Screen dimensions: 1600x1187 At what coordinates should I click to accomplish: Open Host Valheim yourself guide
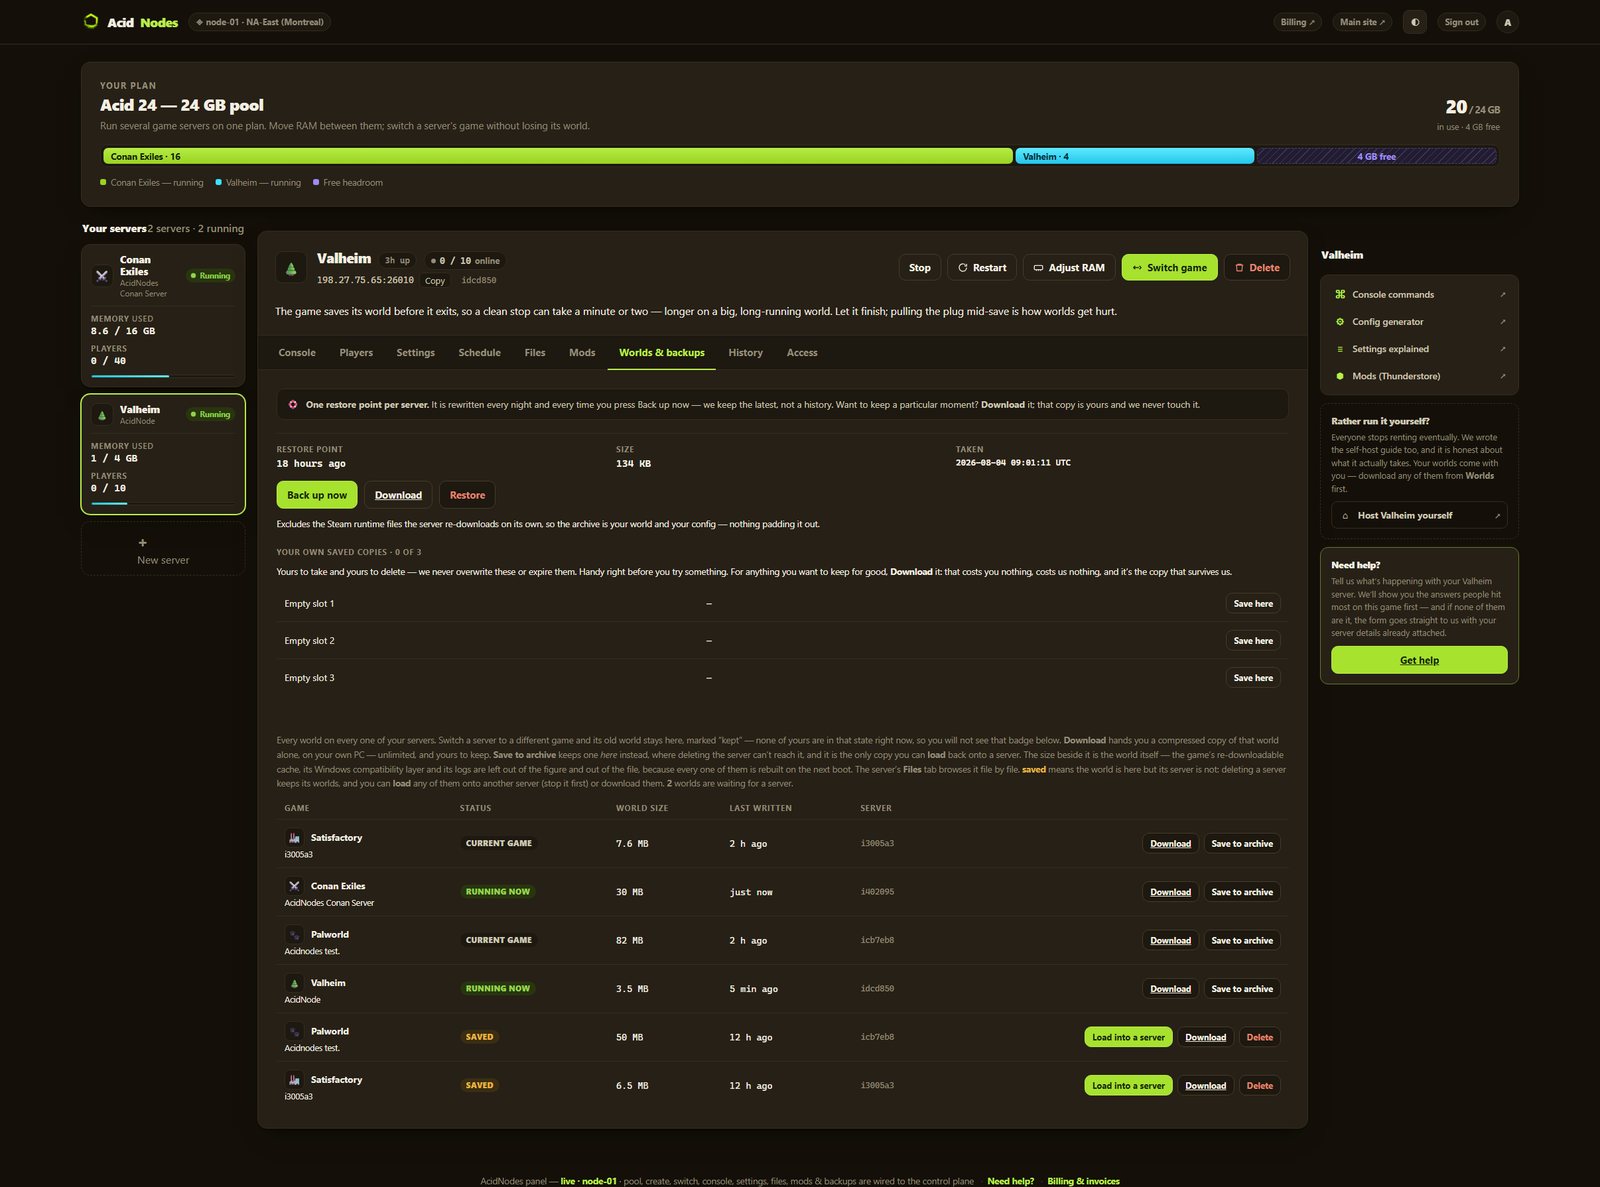[1419, 516]
